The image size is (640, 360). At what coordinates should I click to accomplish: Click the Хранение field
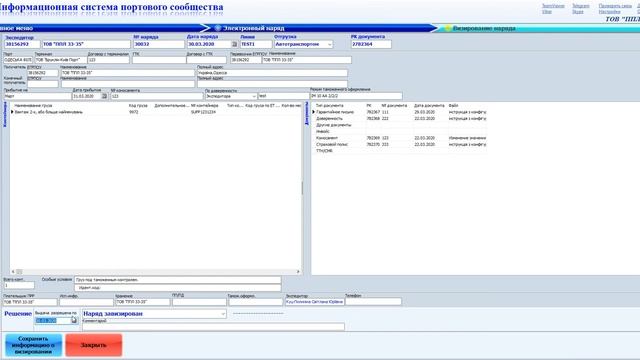point(142,302)
